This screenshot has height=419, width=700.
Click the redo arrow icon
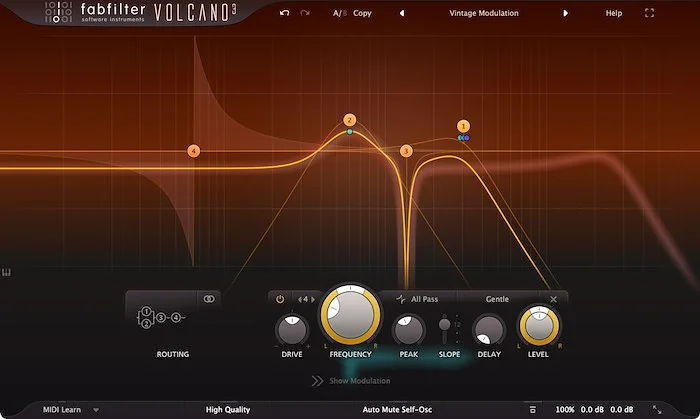305,14
